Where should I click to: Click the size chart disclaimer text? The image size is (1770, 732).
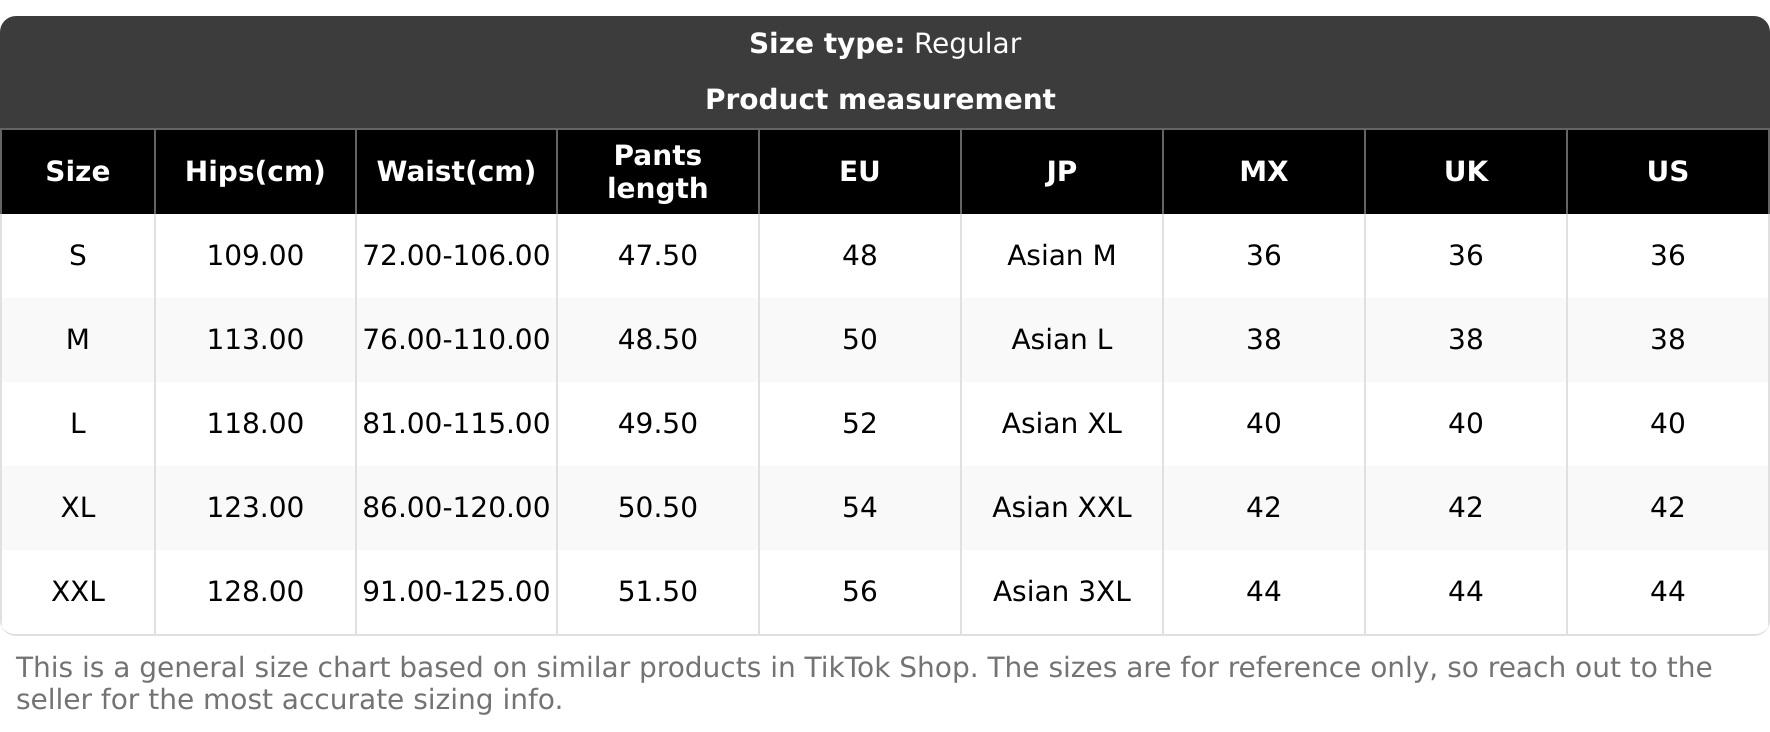click(x=864, y=684)
